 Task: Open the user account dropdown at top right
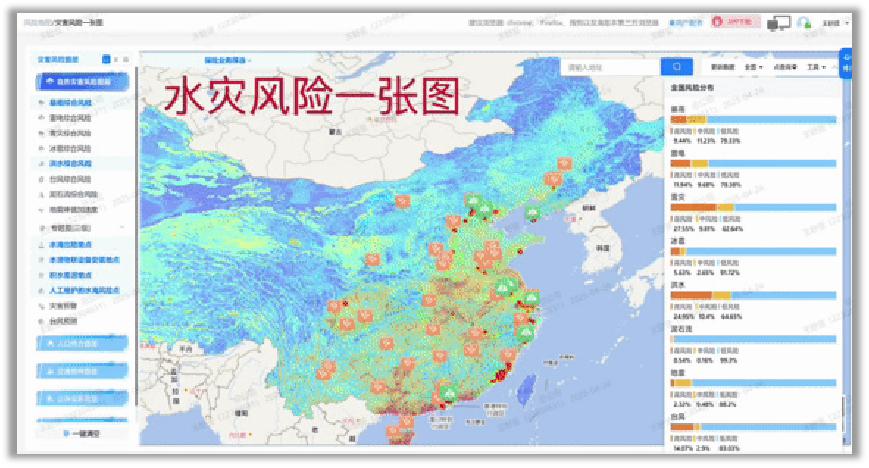pos(835,23)
